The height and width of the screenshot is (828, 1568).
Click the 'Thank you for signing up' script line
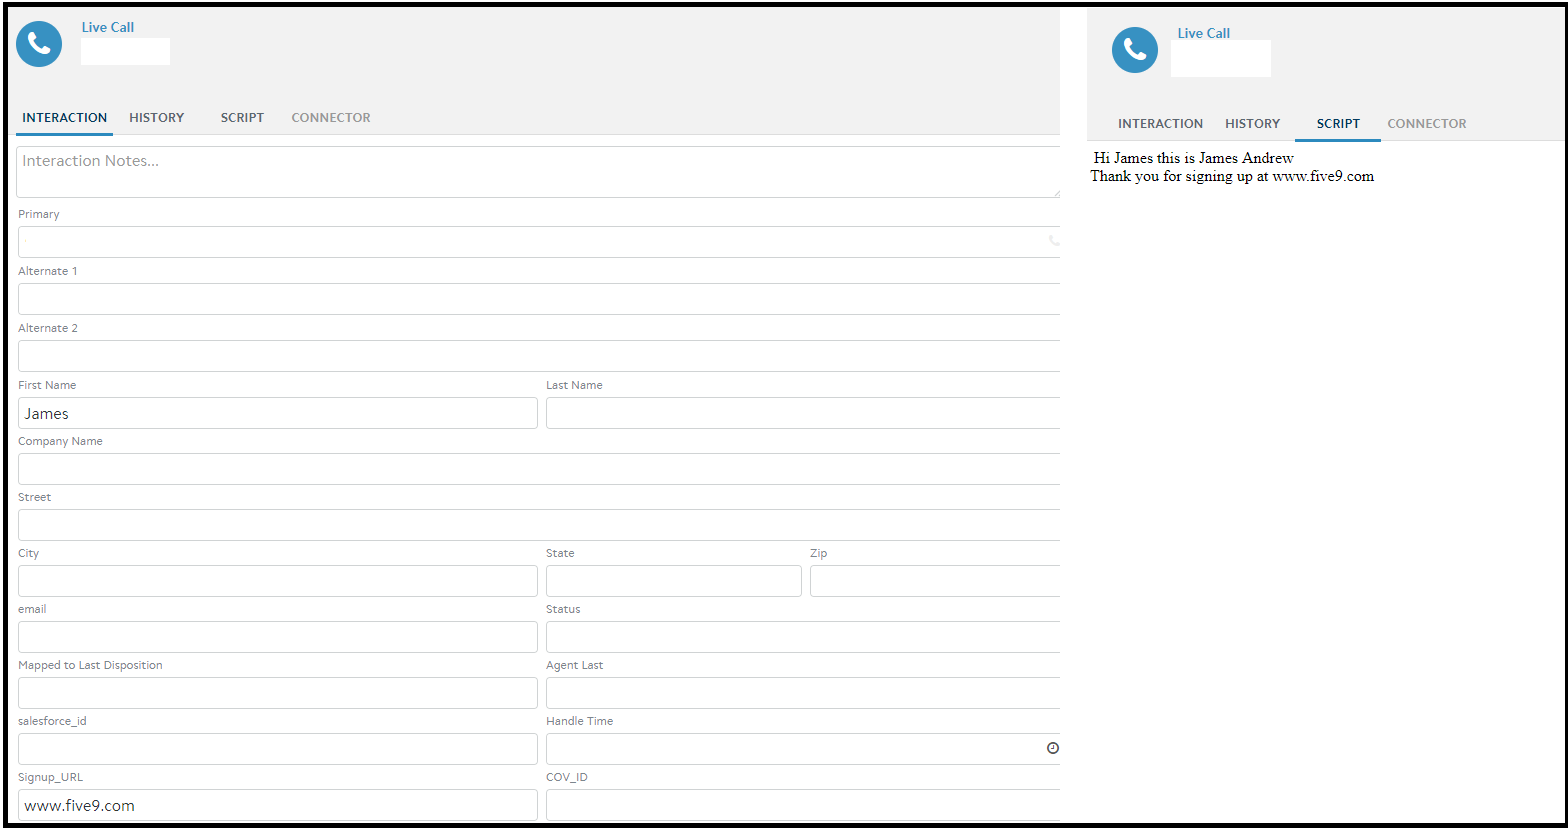coord(1232,176)
